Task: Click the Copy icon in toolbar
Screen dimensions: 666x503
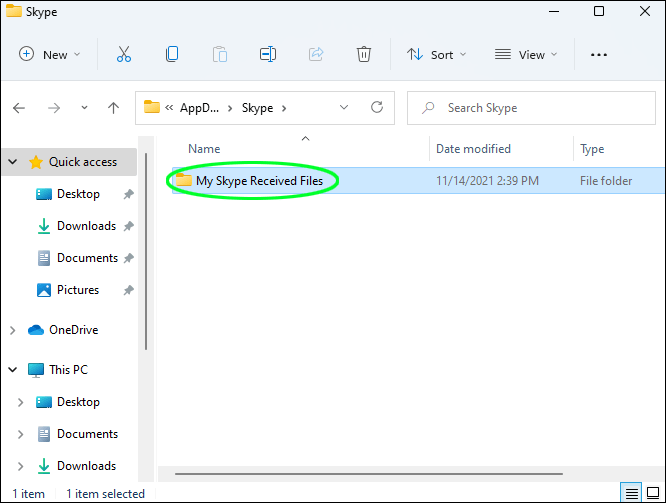Action: pyautogui.click(x=172, y=54)
